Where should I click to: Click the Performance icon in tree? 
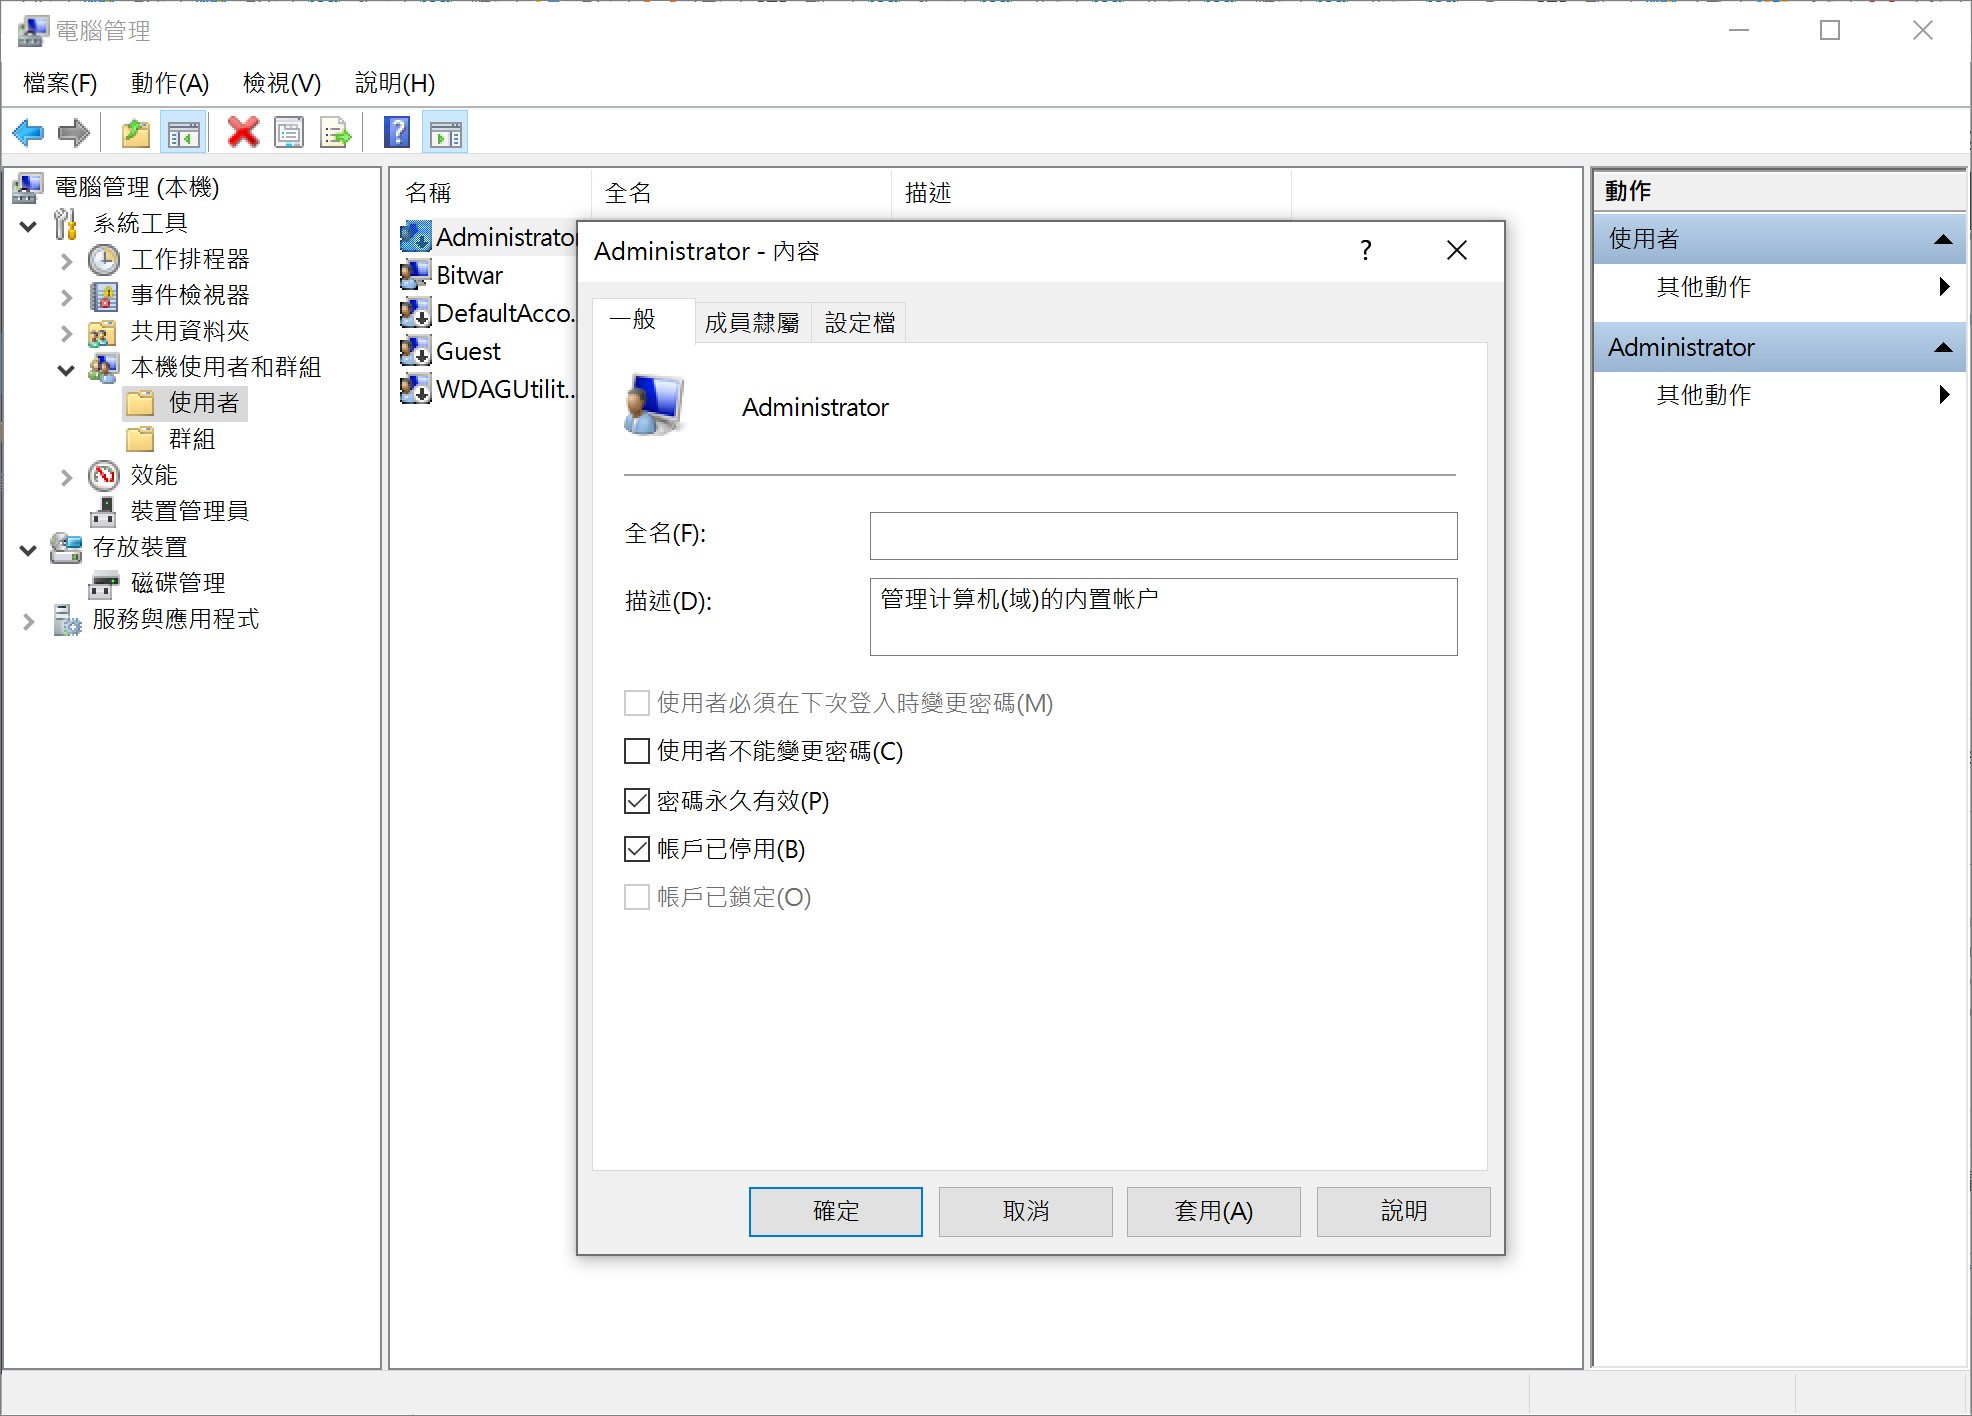coord(104,476)
